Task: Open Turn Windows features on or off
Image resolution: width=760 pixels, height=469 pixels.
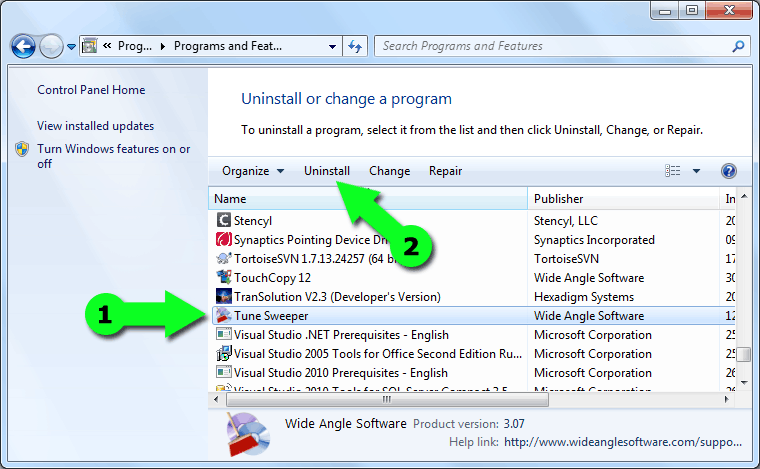Action: pyautogui.click(x=113, y=156)
